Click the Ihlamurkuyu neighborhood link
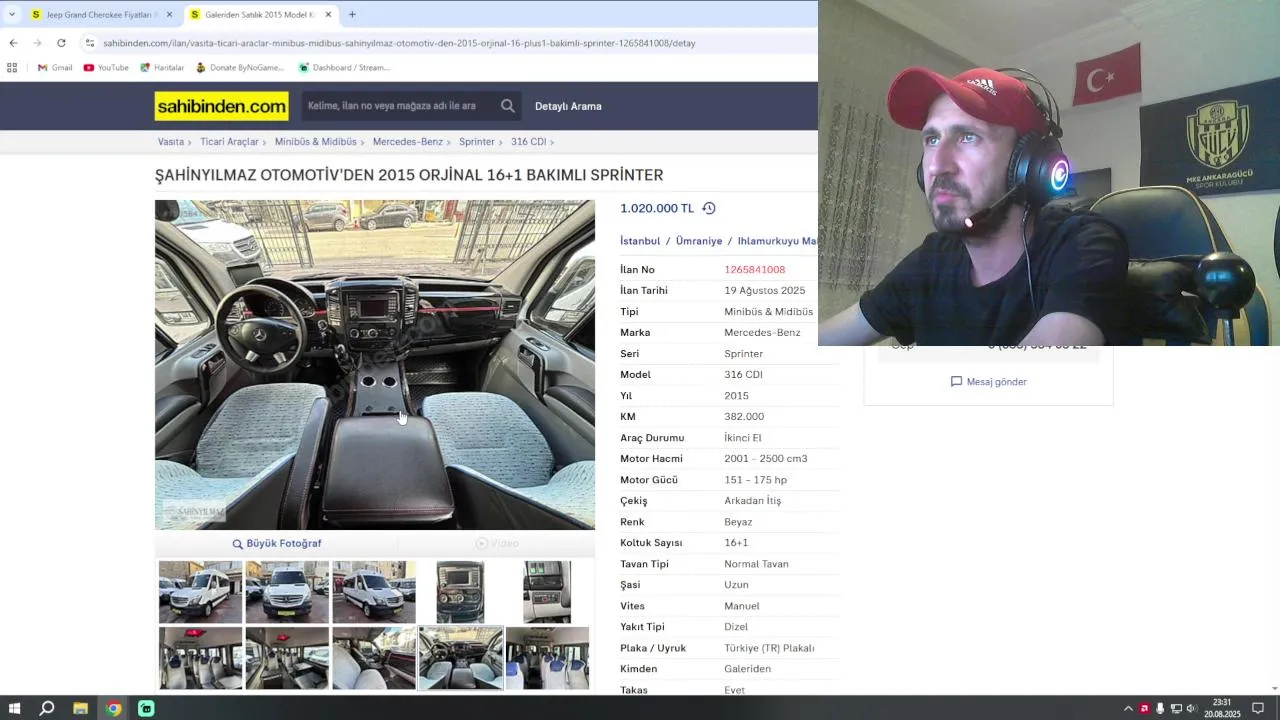 point(777,241)
